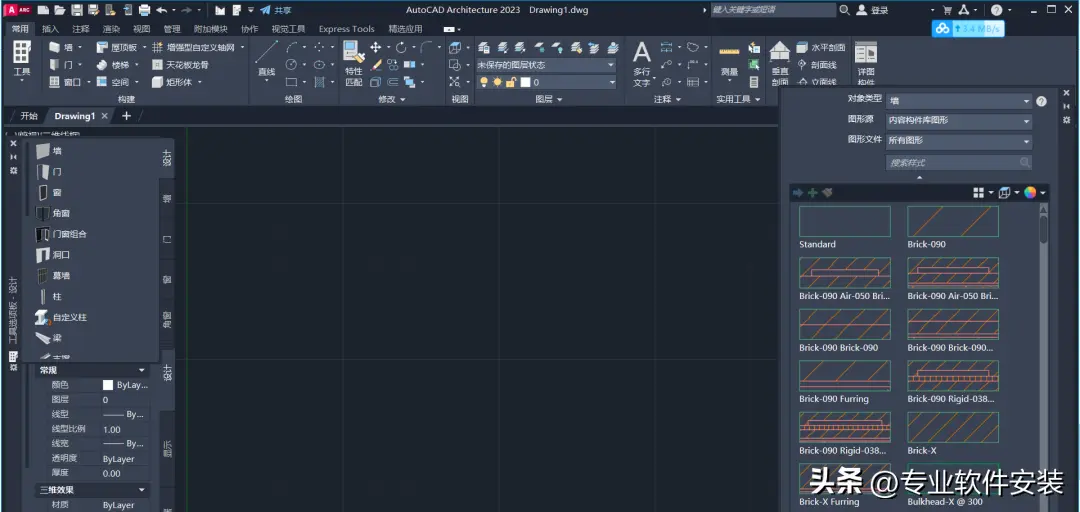Select the 直线 line tool
The image size is (1080, 512).
click(267, 59)
